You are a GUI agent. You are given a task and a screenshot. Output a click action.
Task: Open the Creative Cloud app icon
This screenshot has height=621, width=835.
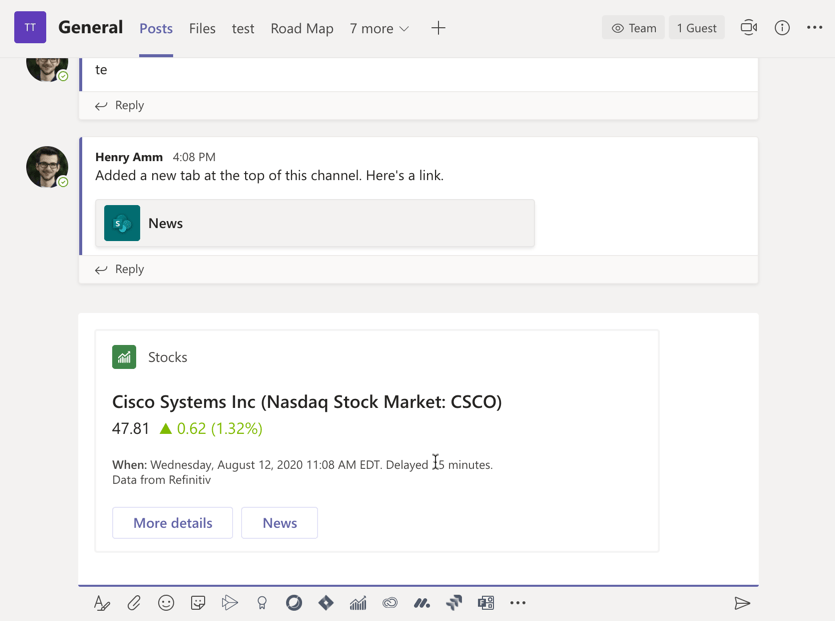[390, 603]
